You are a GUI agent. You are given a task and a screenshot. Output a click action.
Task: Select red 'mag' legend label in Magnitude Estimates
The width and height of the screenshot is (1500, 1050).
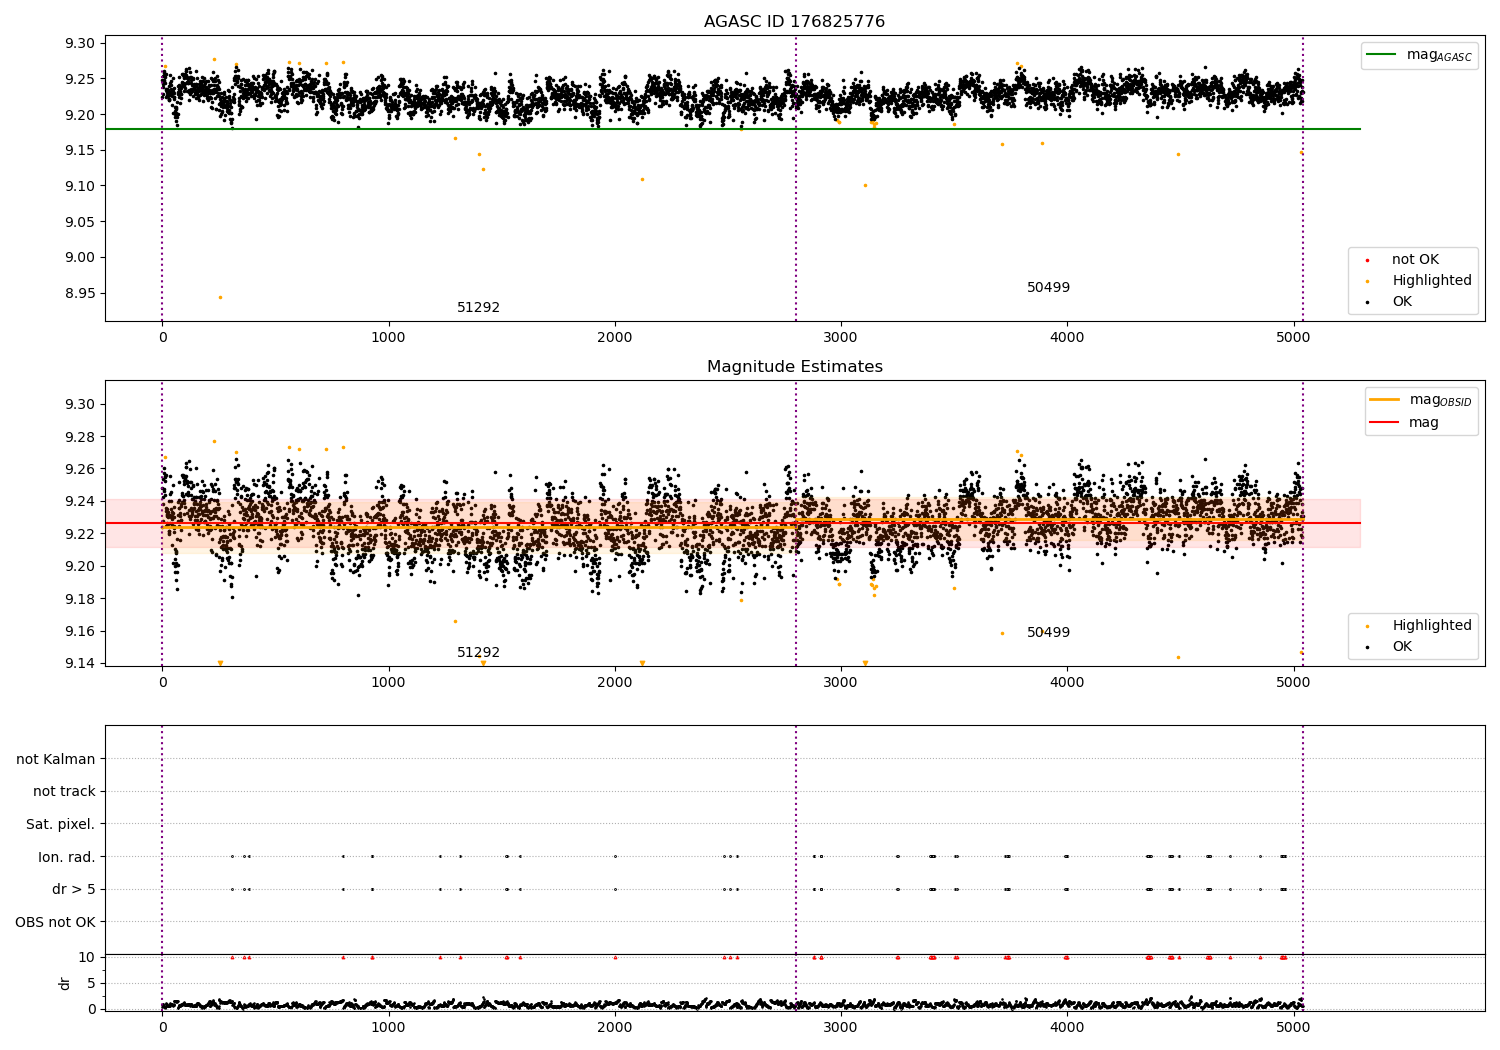click(1424, 423)
